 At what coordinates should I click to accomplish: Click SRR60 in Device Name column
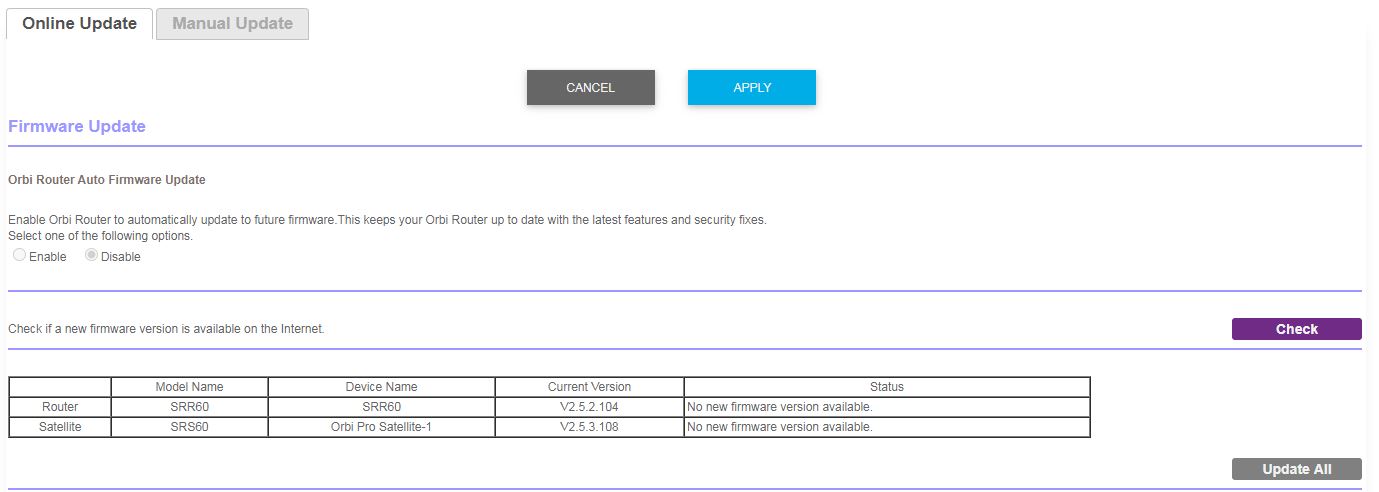point(382,407)
